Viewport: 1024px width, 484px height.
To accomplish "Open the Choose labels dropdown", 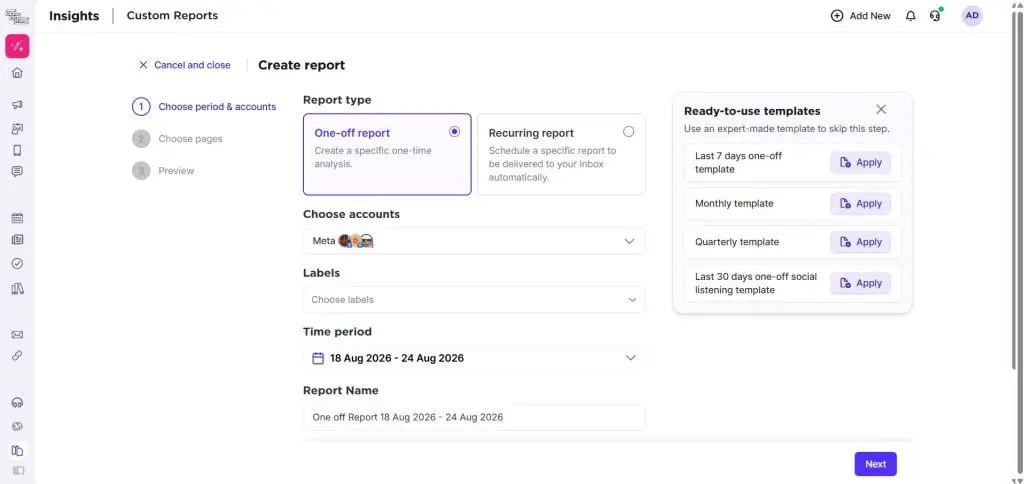I will [474, 300].
